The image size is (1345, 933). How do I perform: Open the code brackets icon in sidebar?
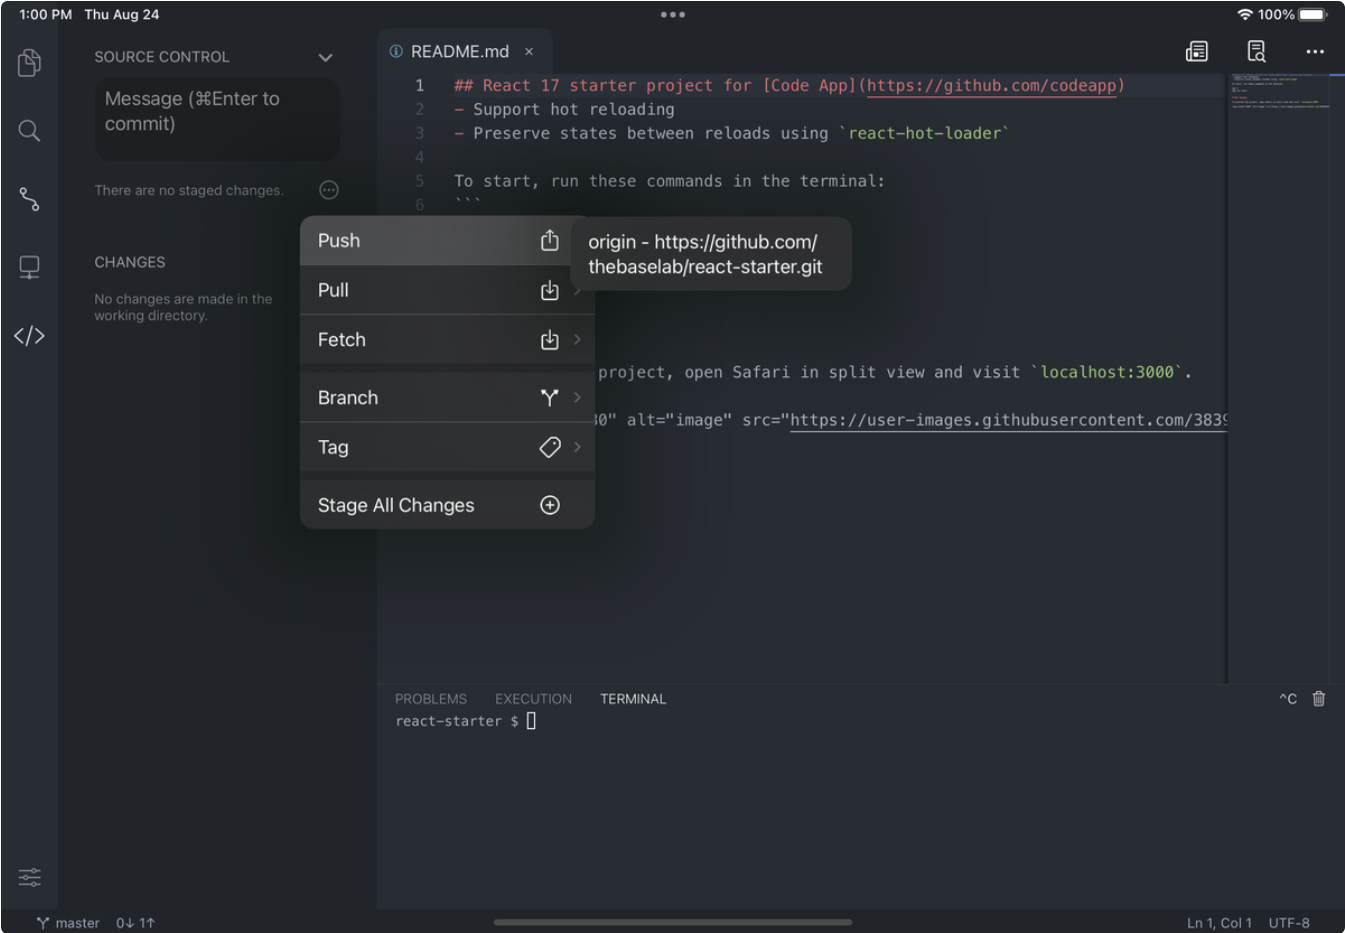point(29,335)
